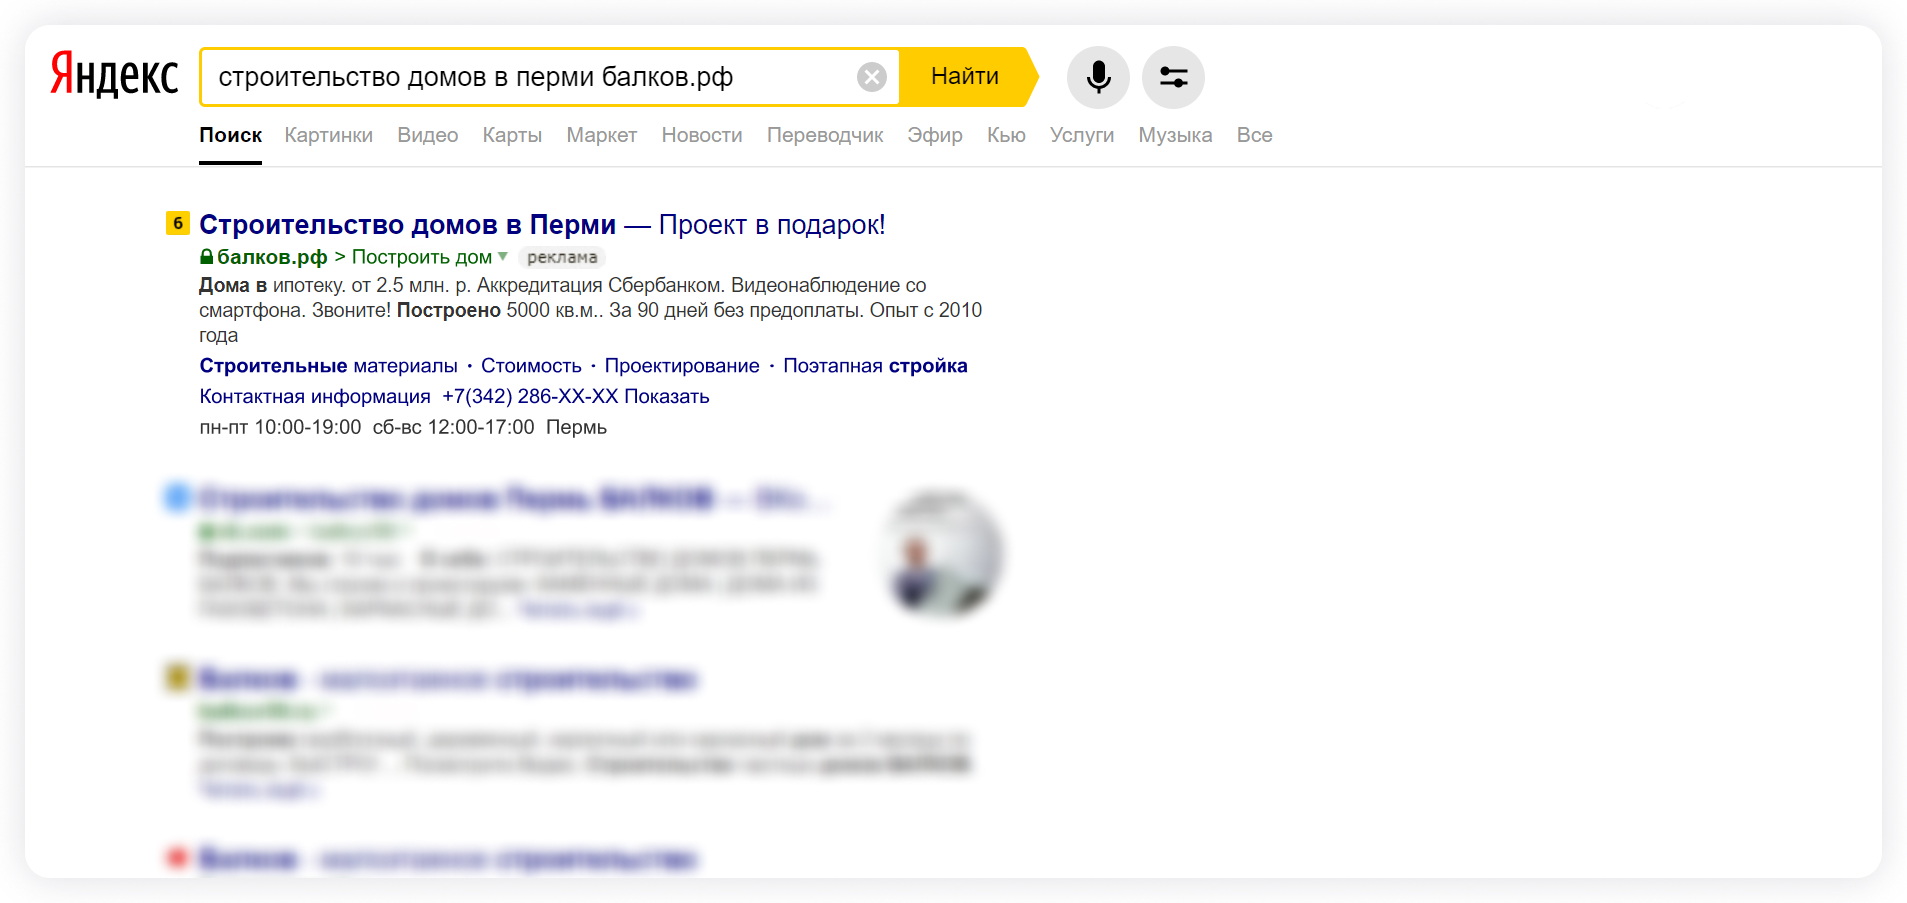Reveal phone number via +7(342) 286-XX-XX Показать
Image resolution: width=1907 pixels, height=903 pixels.
(576, 397)
